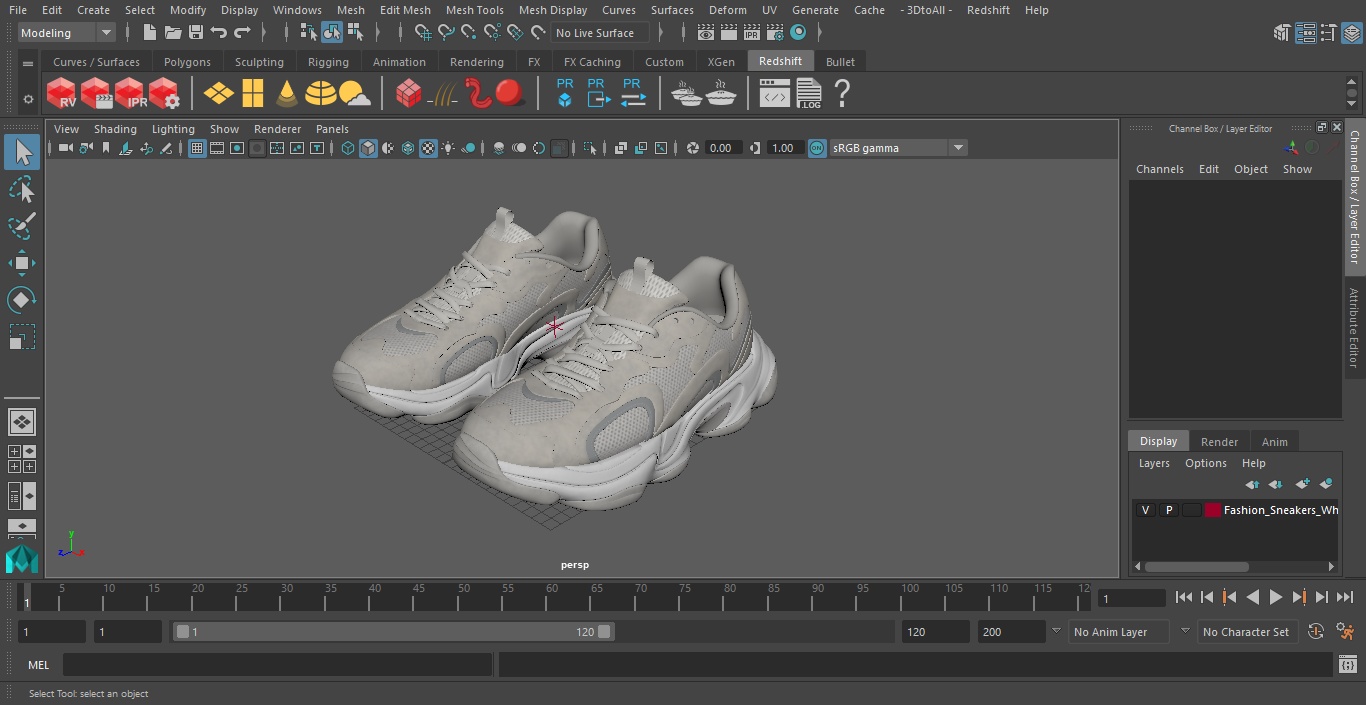Activate the Move tool

pos(21,263)
